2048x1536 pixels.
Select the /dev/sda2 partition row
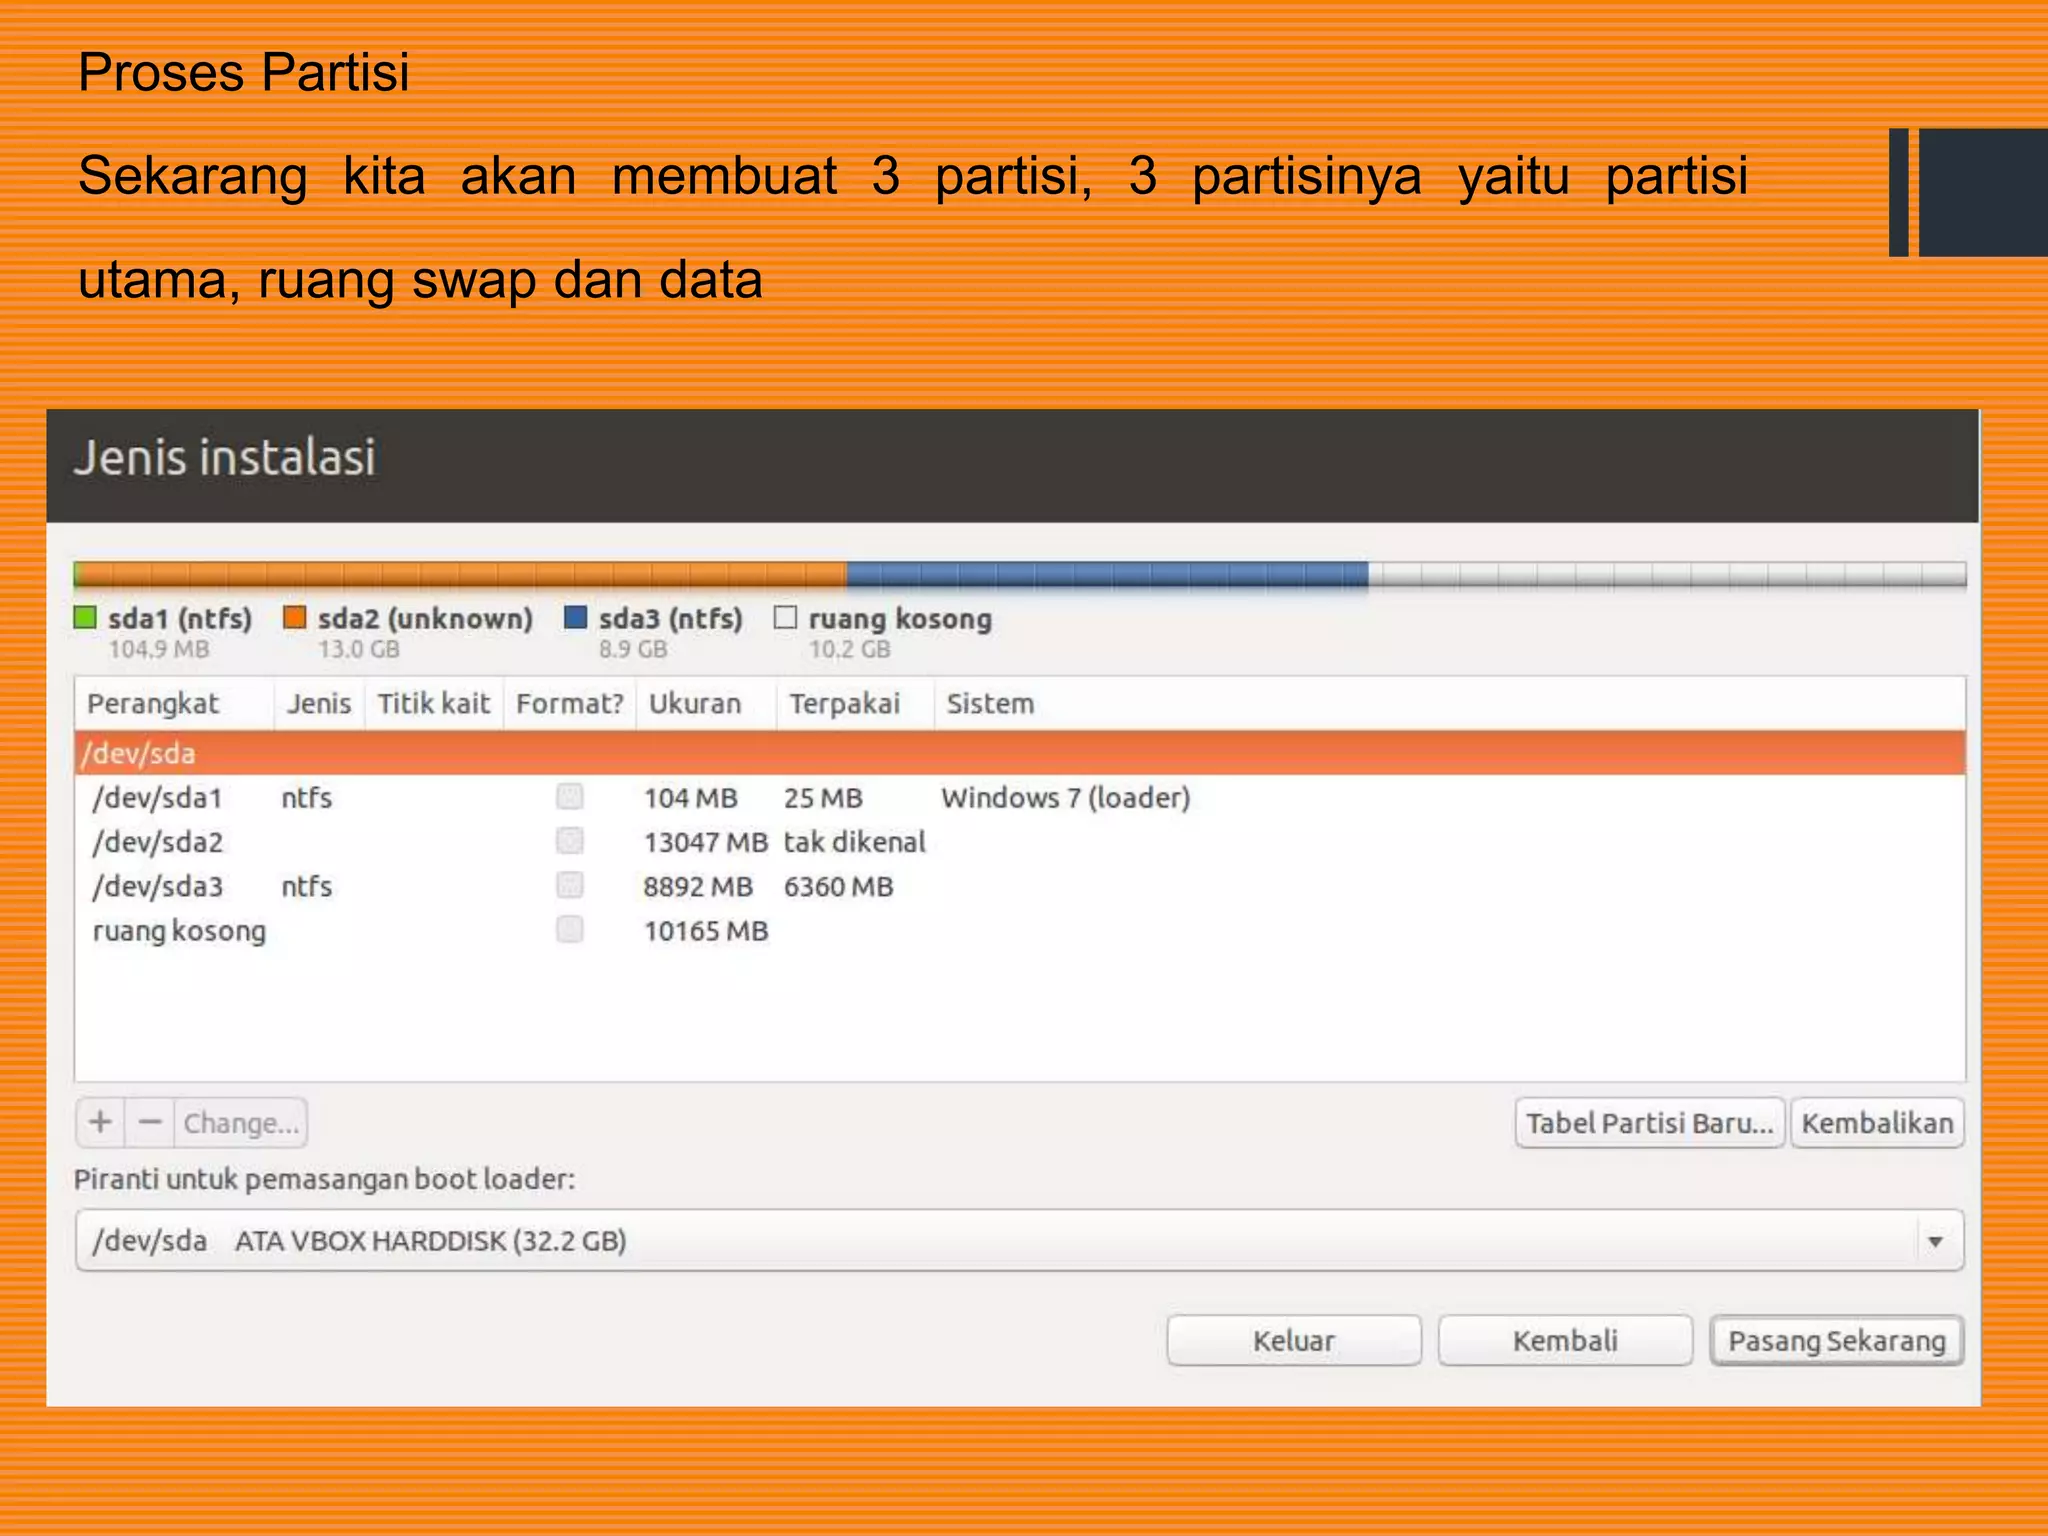[1020, 841]
